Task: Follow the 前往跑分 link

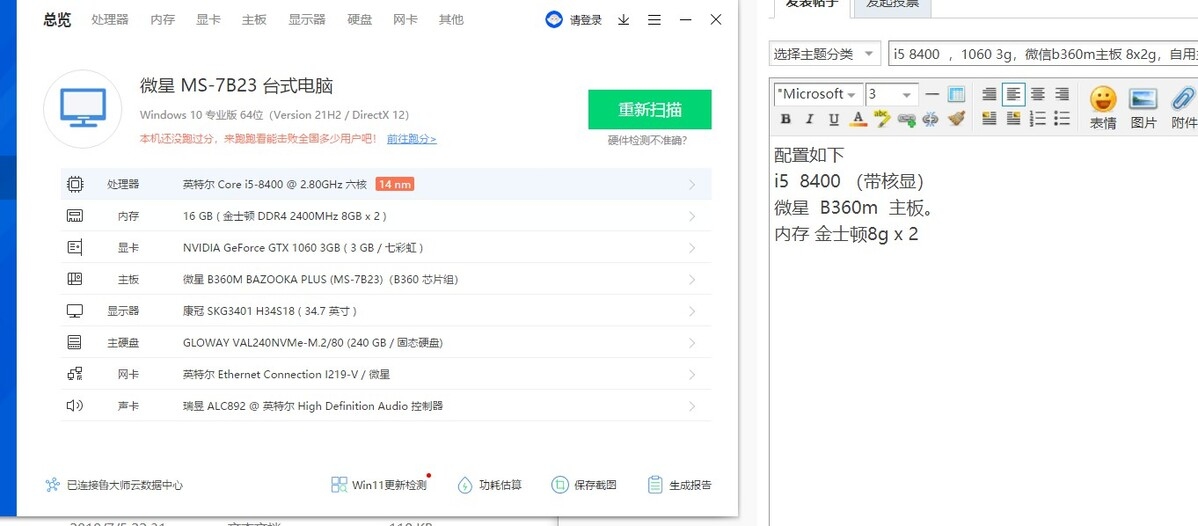Action: [x=412, y=139]
